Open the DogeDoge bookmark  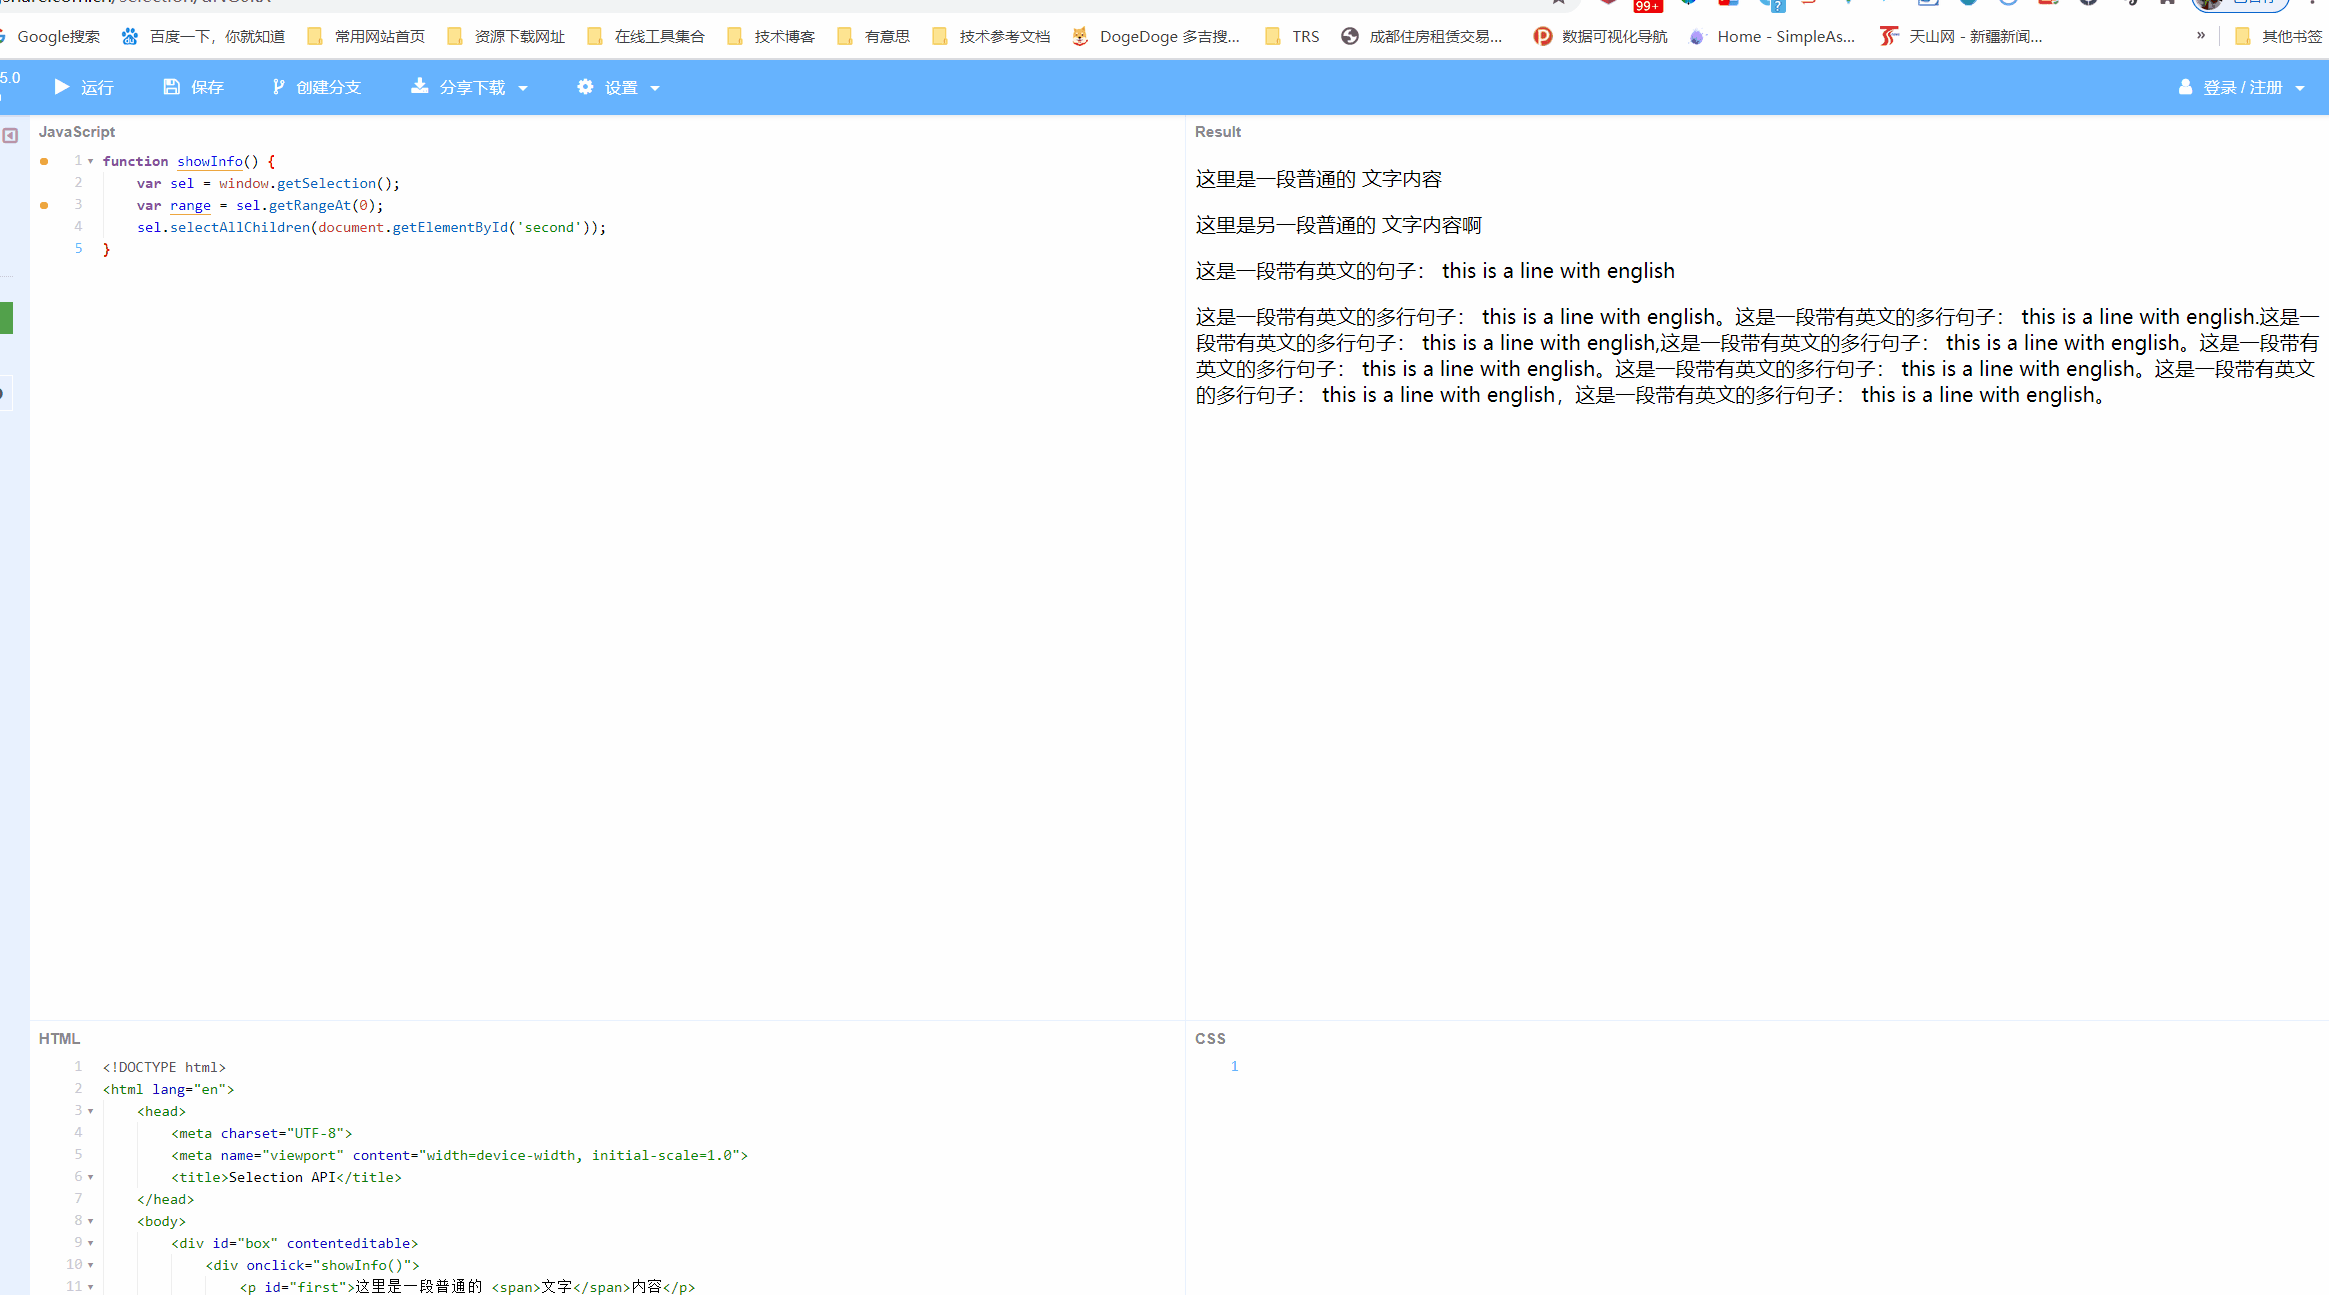1156,37
